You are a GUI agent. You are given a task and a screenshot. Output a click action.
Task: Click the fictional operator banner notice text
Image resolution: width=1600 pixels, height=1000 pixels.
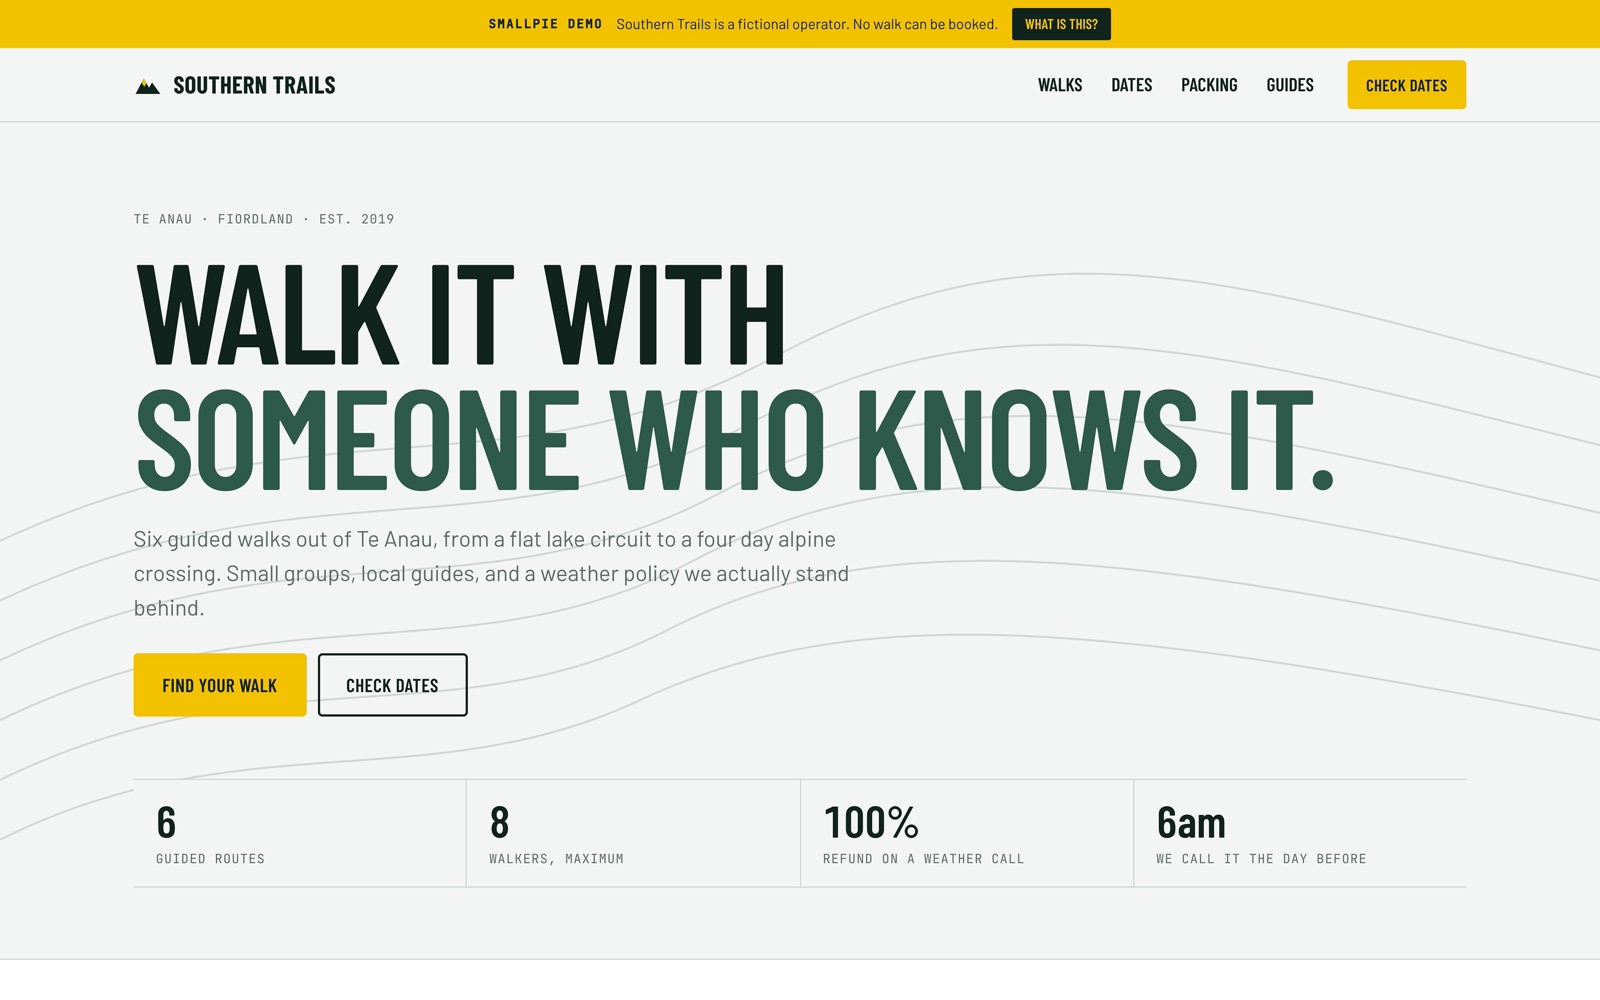(807, 24)
